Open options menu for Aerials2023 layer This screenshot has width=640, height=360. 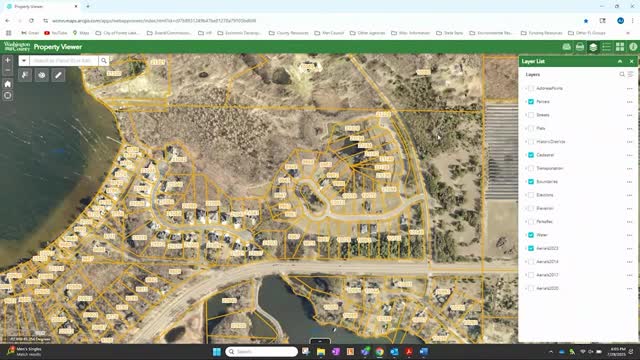[x=629, y=248]
